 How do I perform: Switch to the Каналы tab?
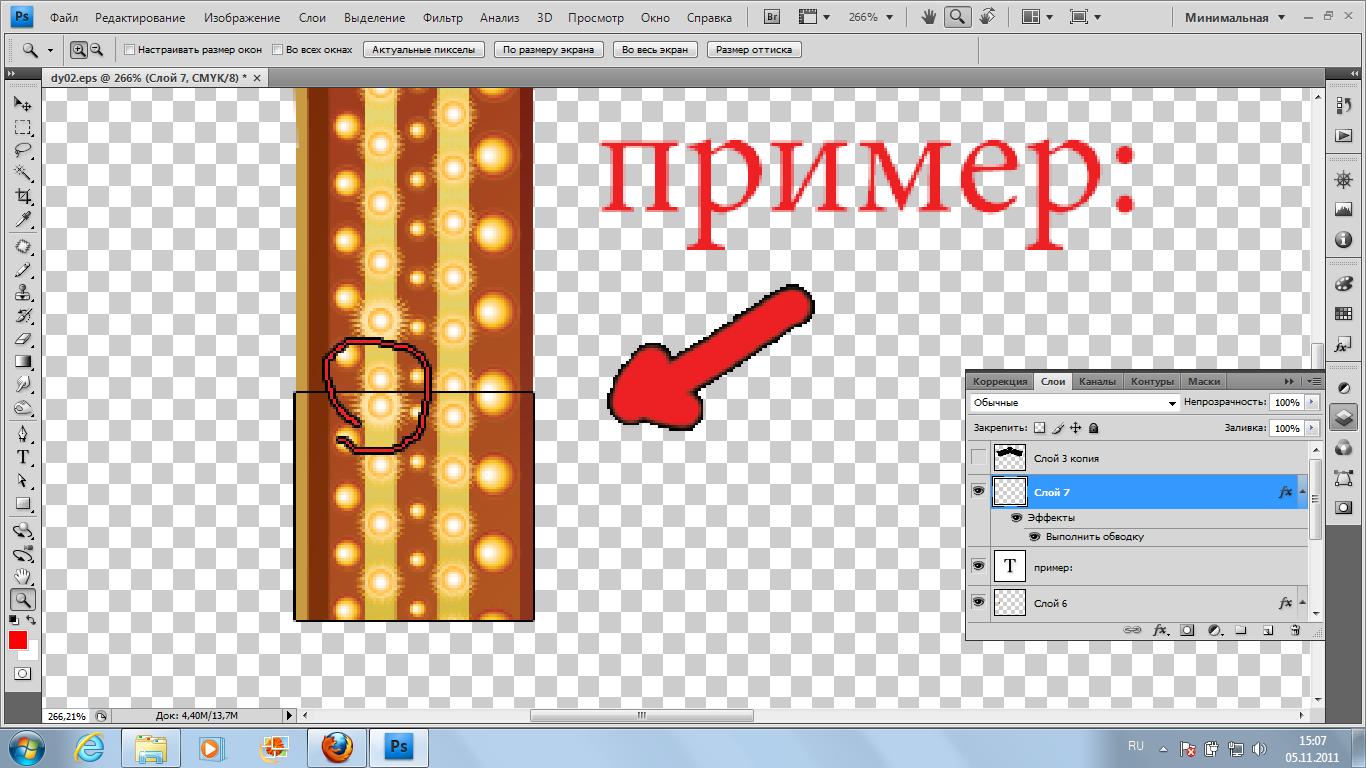pyautogui.click(x=1097, y=381)
